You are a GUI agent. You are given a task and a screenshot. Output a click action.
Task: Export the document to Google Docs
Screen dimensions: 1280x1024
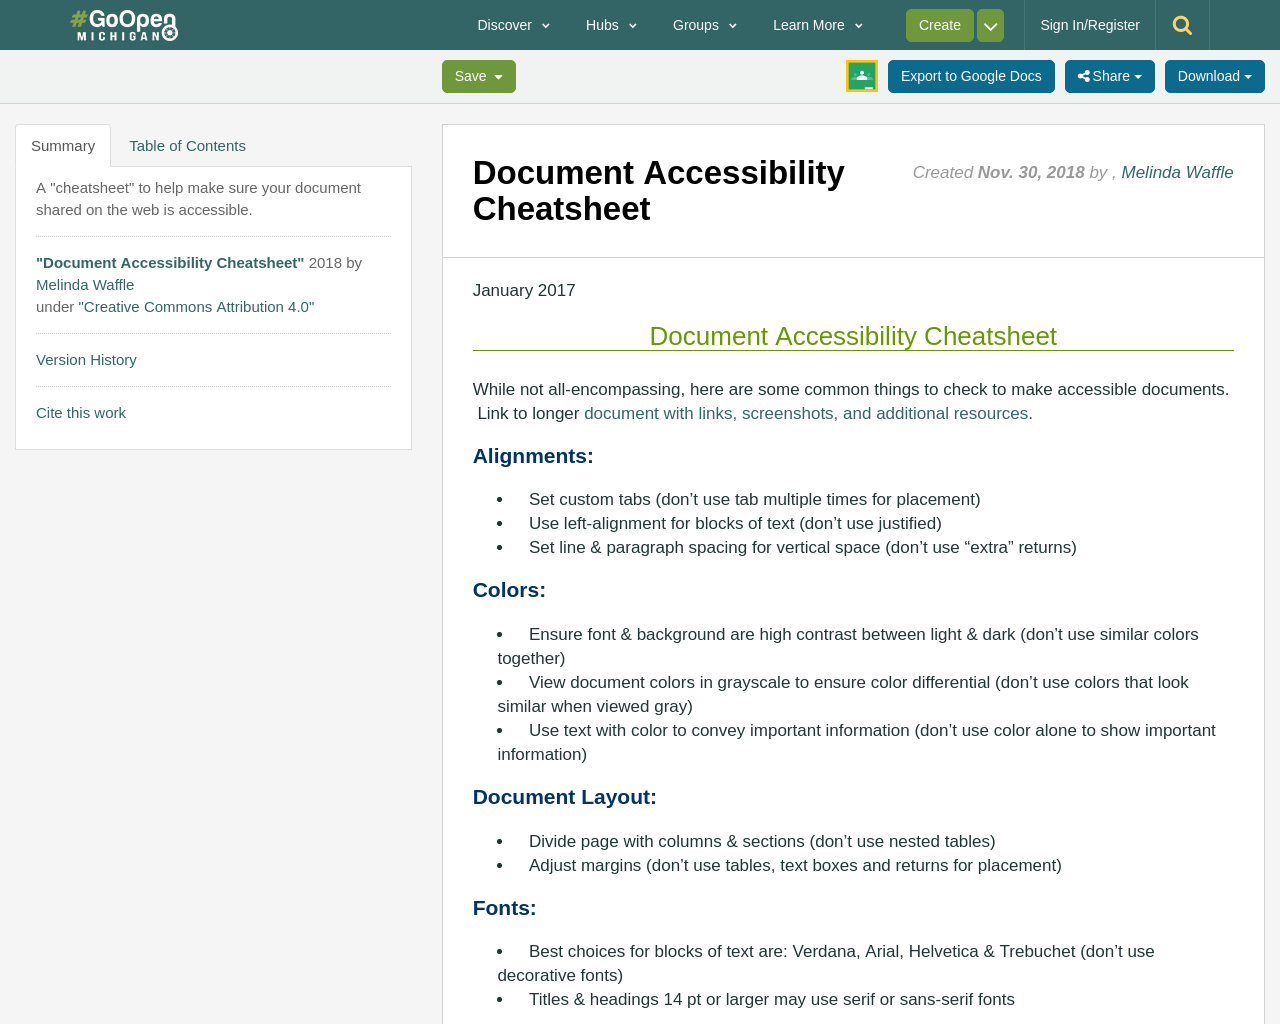pos(971,74)
